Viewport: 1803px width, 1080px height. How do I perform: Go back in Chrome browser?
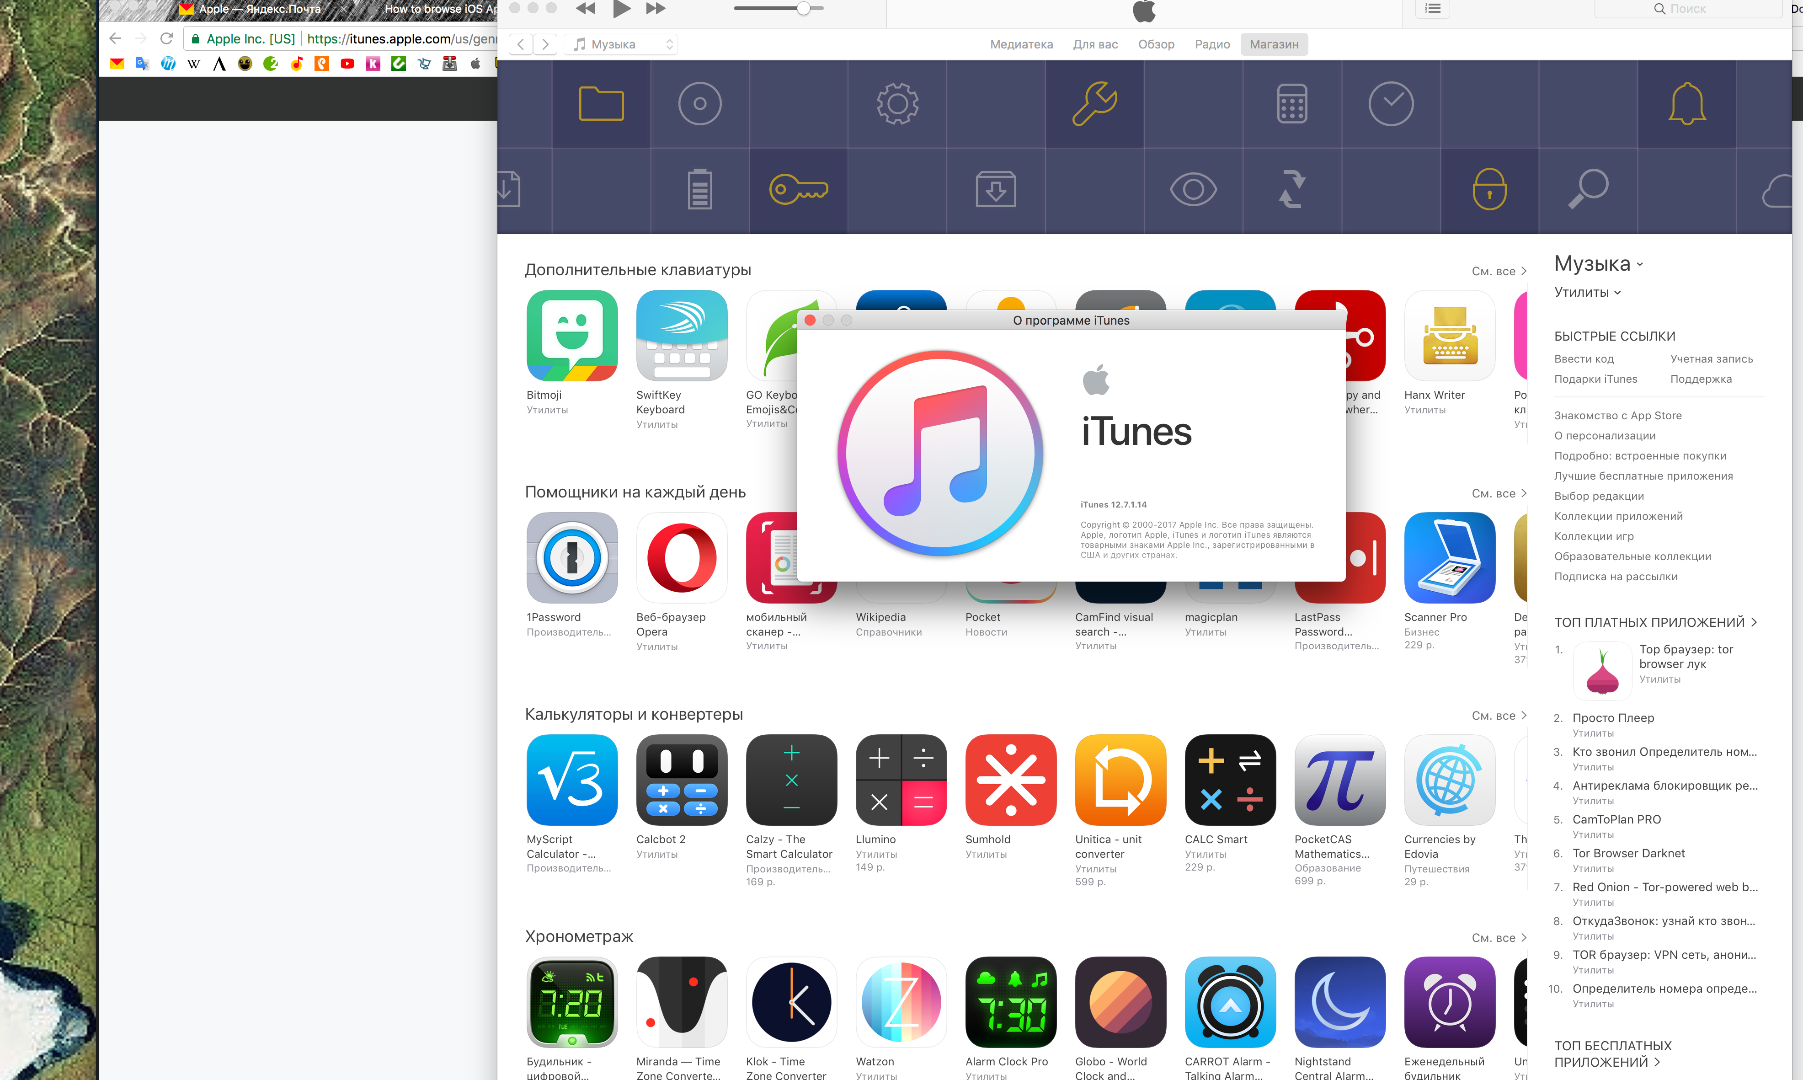click(x=115, y=39)
